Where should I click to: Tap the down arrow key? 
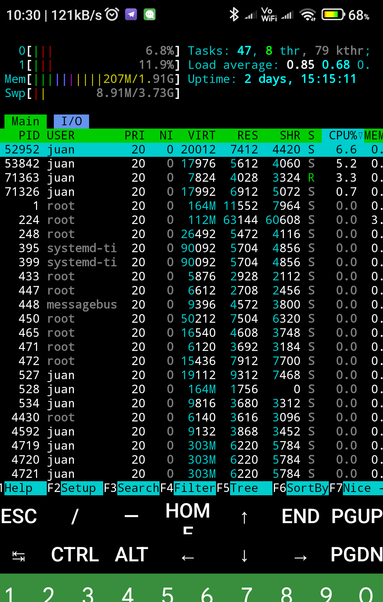point(244,556)
